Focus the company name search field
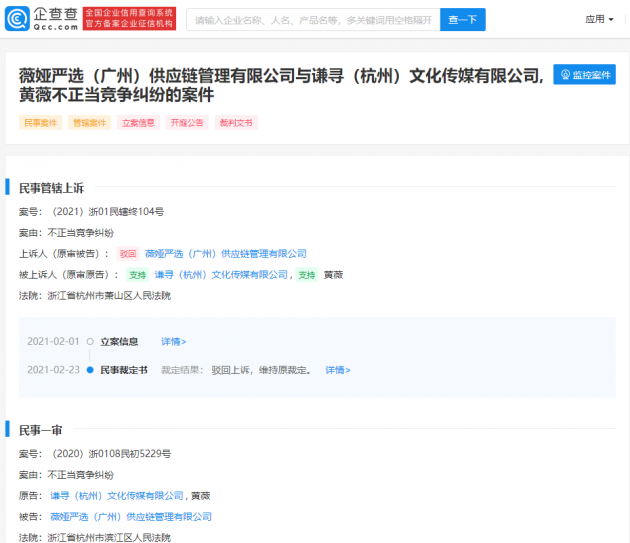 pos(313,20)
